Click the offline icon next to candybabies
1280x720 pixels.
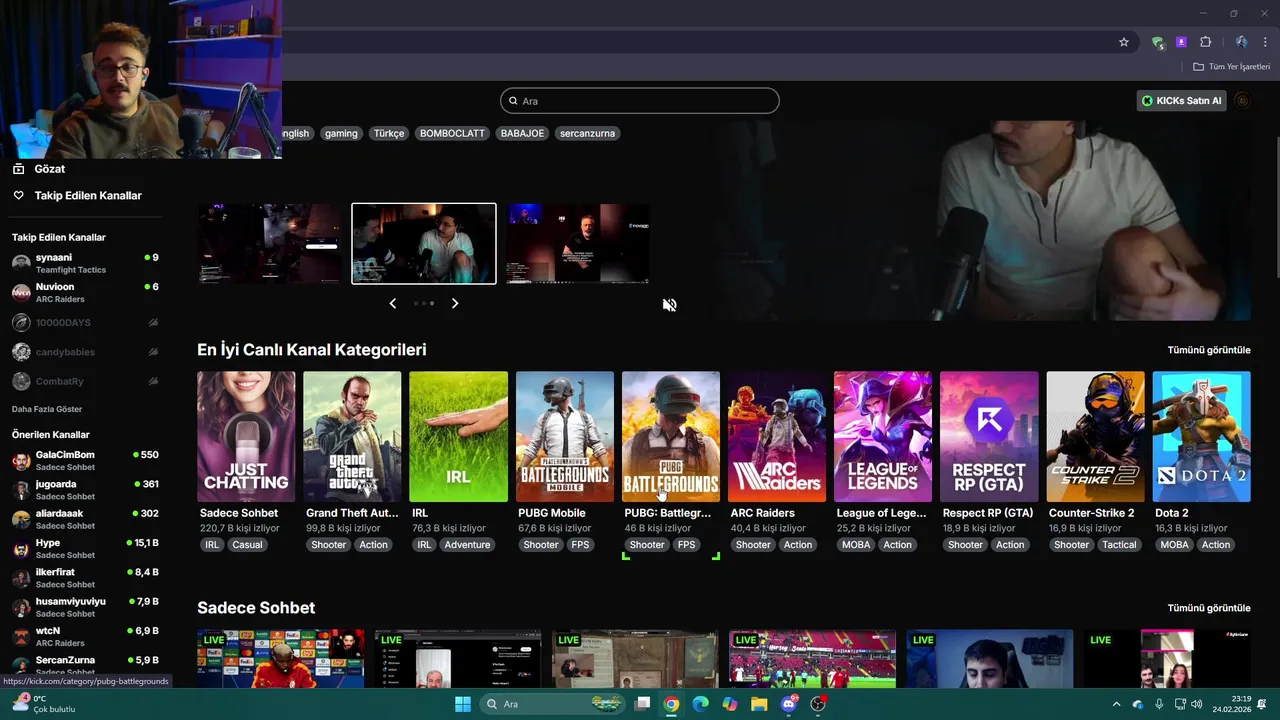[153, 352]
